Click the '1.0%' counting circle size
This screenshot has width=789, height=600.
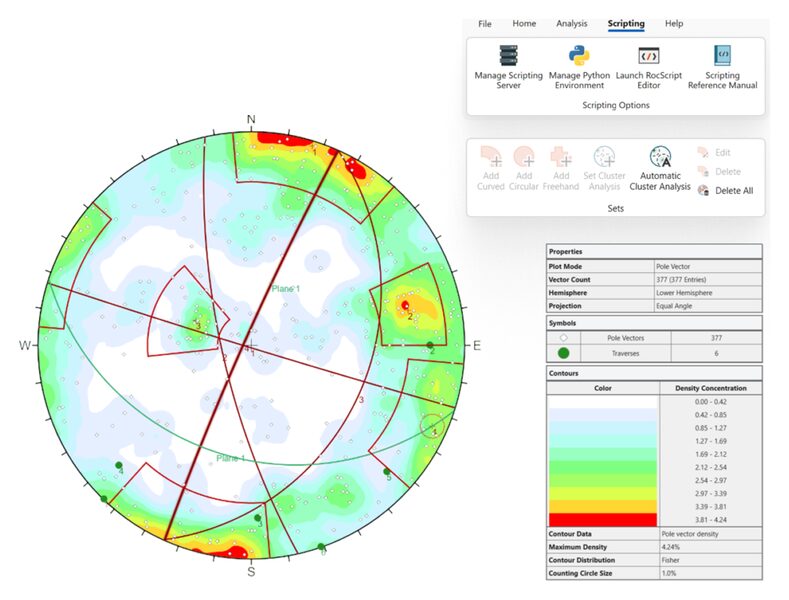669,573
